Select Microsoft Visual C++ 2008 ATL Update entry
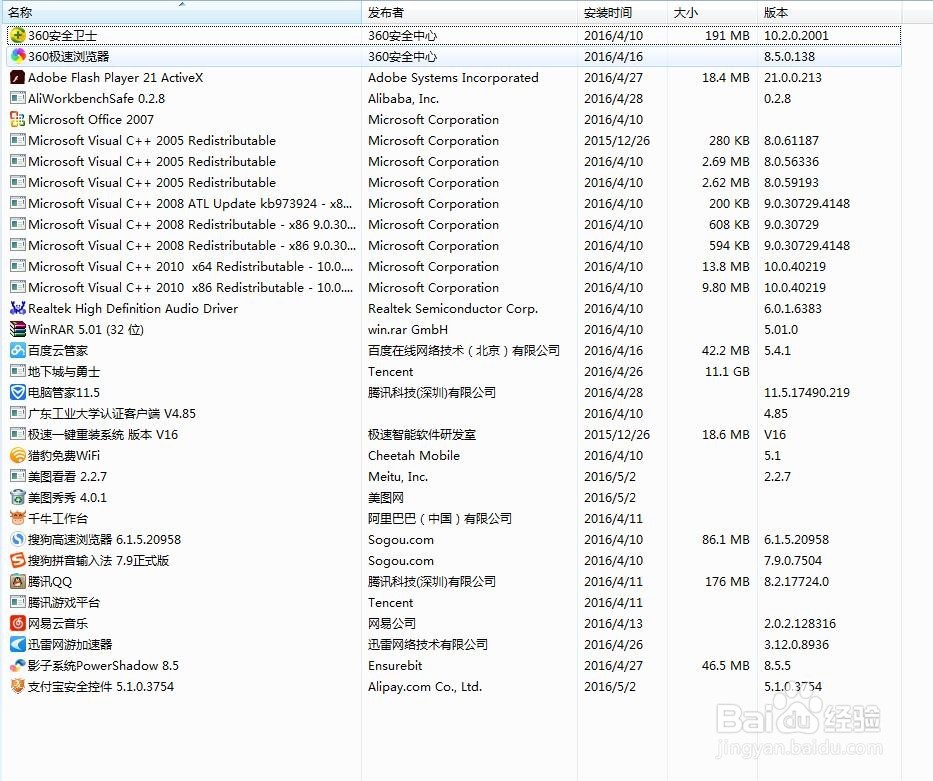 [x=455, y=203]
